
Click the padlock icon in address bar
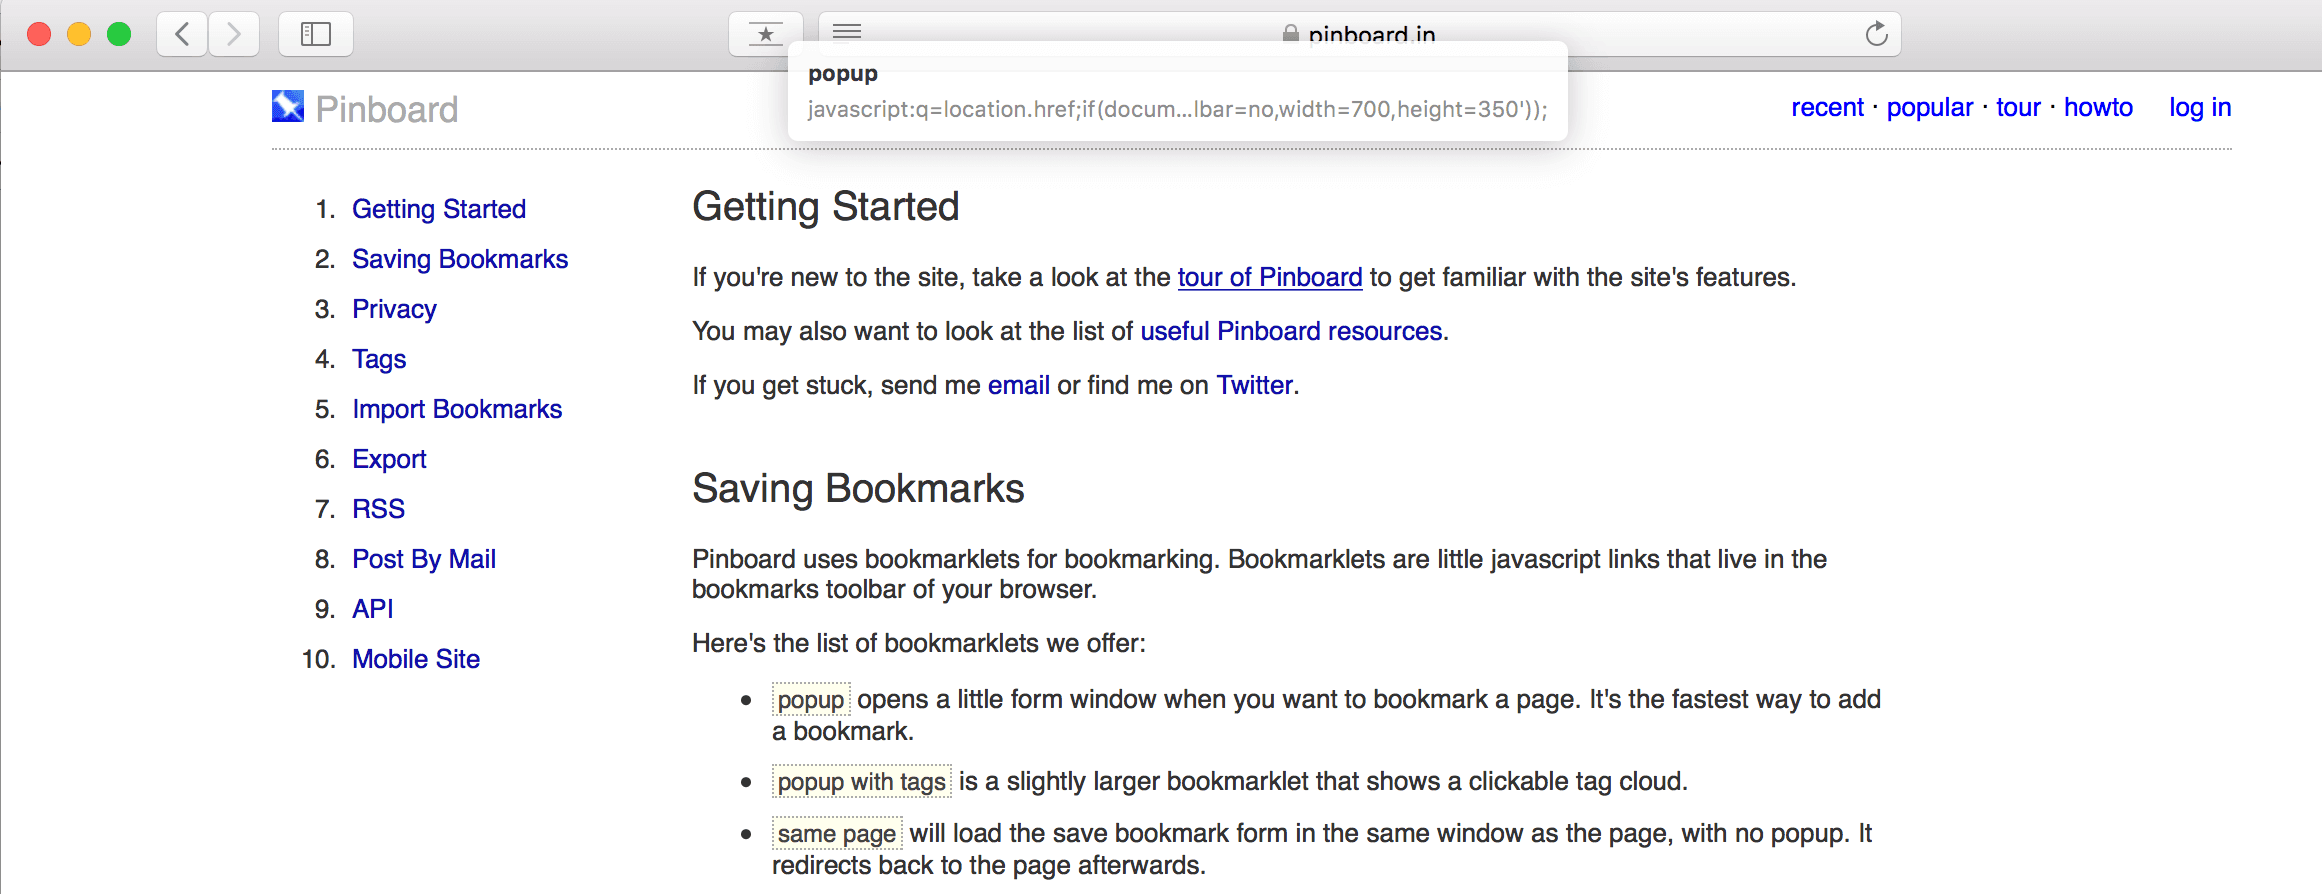tap(1291, 34)
